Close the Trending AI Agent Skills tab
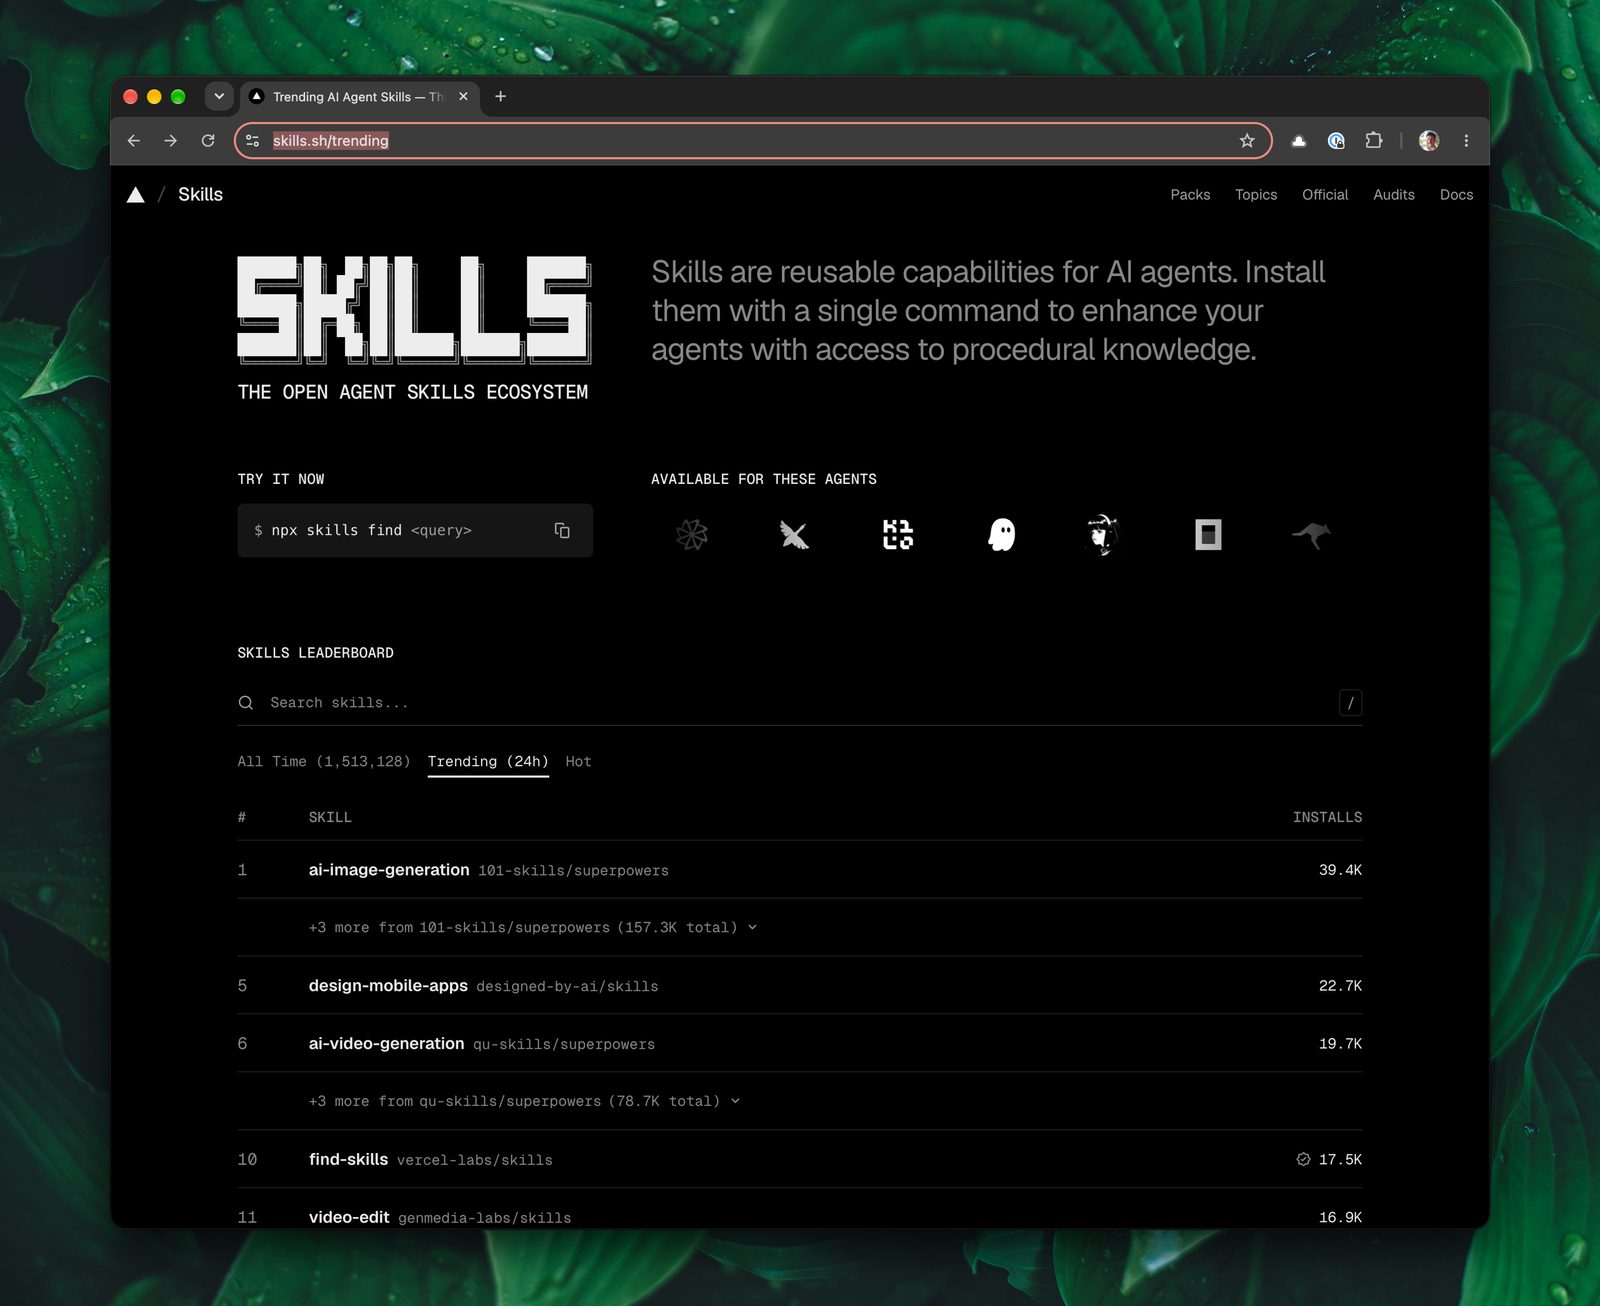This screenshot has height=1306, width=1600. click(x=463, y=97)
